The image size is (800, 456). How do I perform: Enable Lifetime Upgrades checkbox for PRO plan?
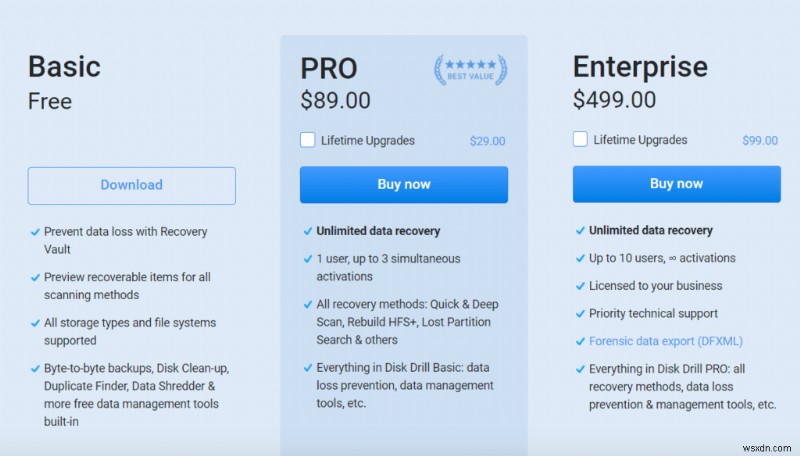coord(308,140)
